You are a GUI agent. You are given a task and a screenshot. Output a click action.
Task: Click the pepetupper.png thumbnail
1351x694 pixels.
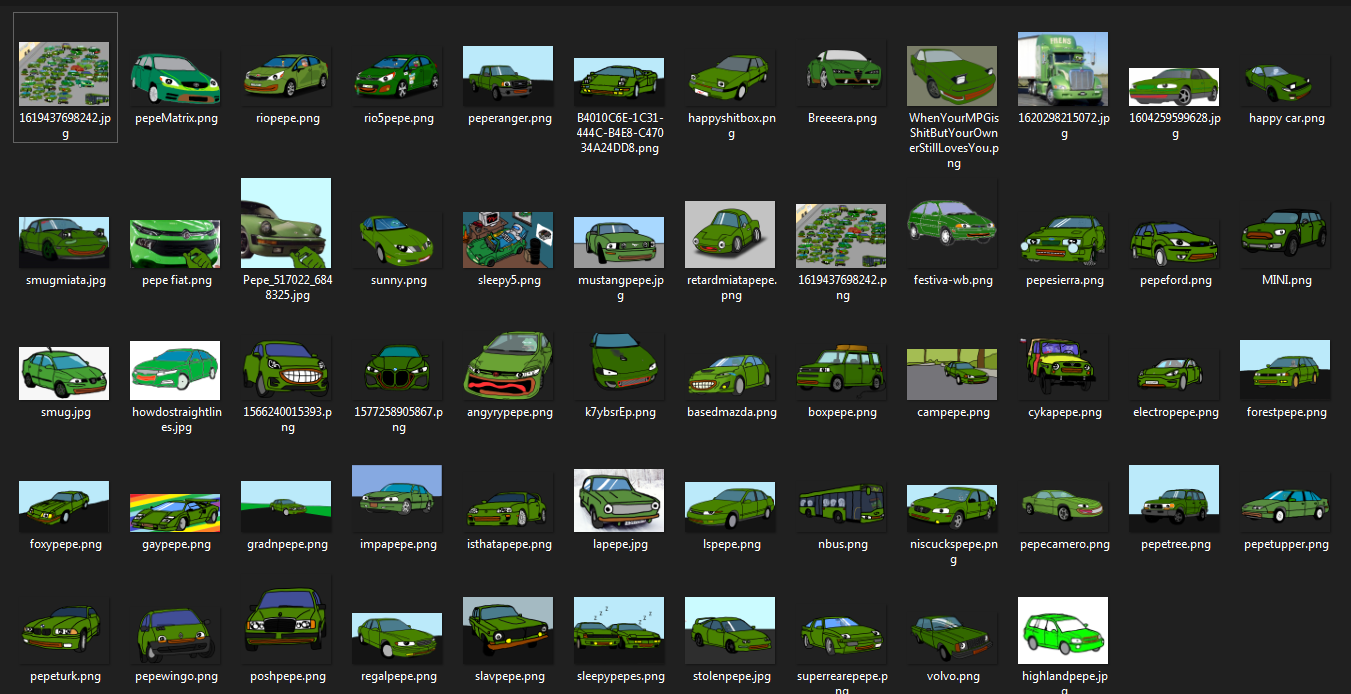[1285, 508]
